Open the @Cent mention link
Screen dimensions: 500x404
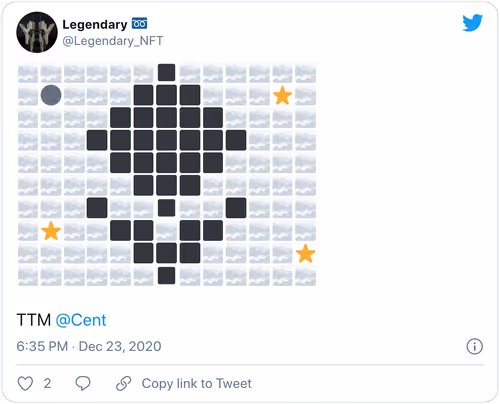pos(81,320)
